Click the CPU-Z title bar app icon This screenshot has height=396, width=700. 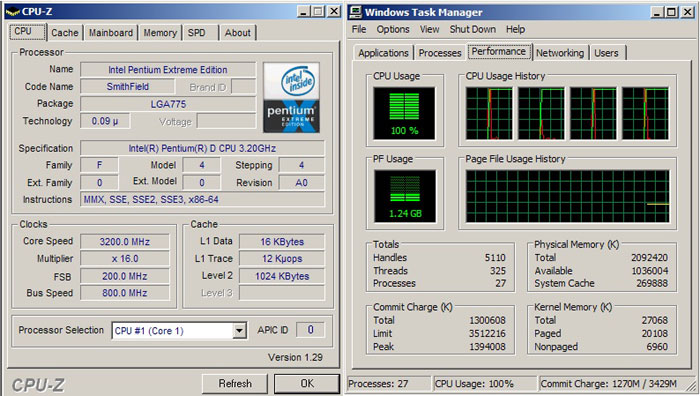13,12
